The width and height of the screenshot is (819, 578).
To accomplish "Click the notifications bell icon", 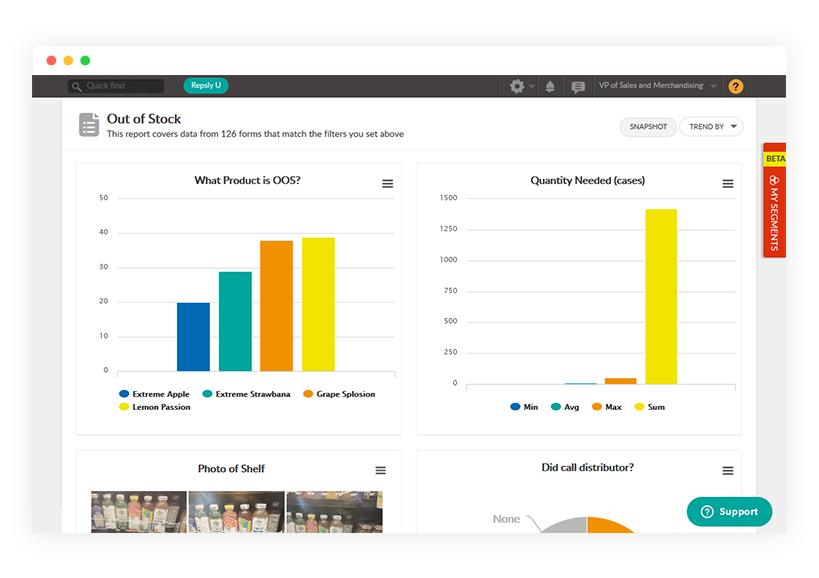I will [550, 87].
